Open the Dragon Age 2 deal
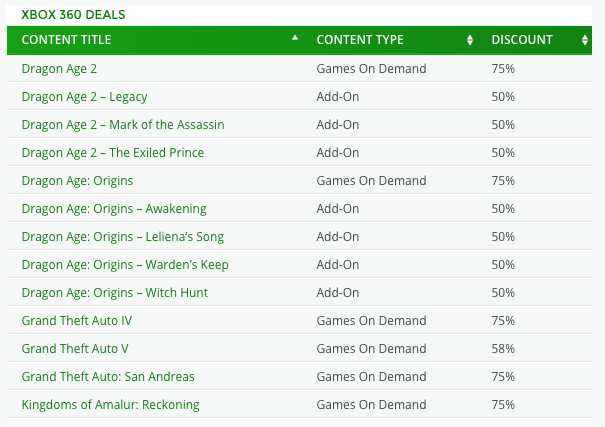Image resolution: width=605 pixels, height=427 pixels. tap(59, 69)
